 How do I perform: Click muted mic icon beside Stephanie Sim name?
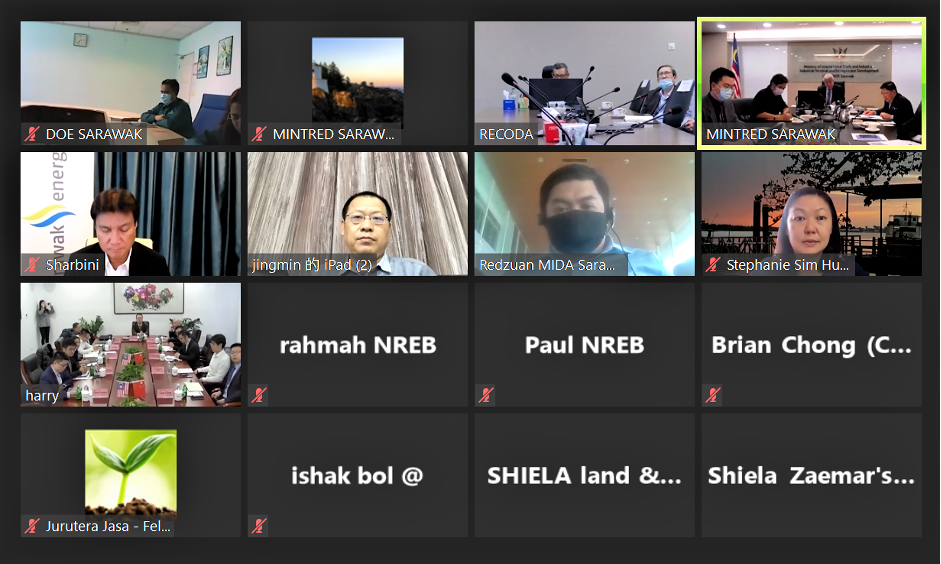click(x=713, y=265)
